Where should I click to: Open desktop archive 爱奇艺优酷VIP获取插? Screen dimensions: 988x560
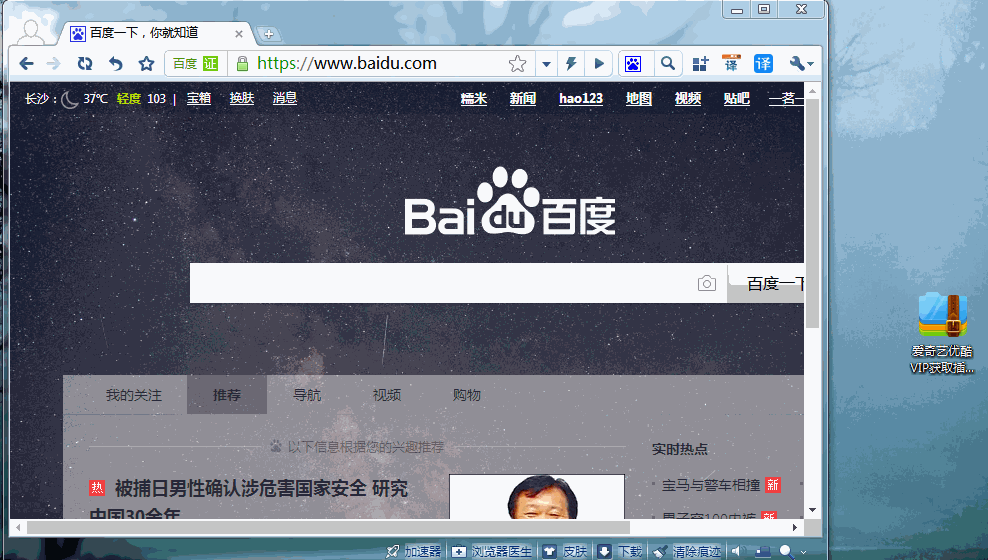(943, 333)
